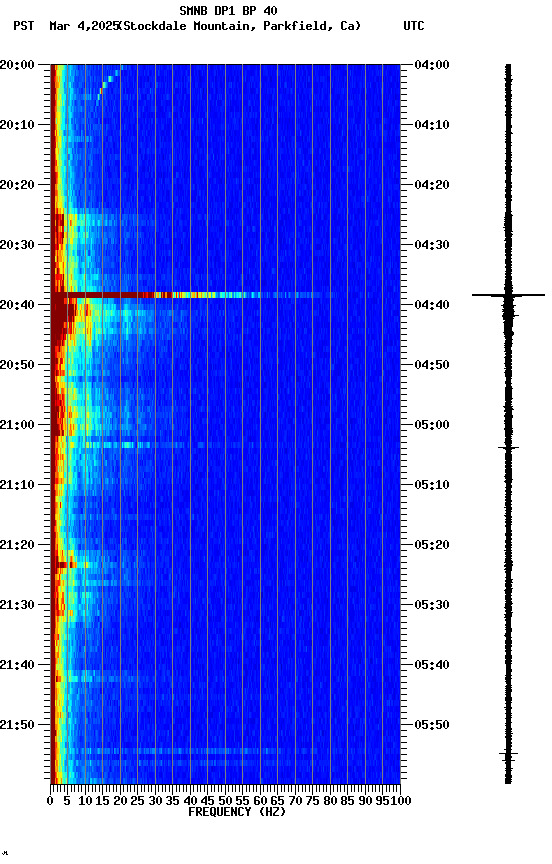Screen dimensions: 552x864
Task: Click the '05:20' UTC time label
Action: 432,545
